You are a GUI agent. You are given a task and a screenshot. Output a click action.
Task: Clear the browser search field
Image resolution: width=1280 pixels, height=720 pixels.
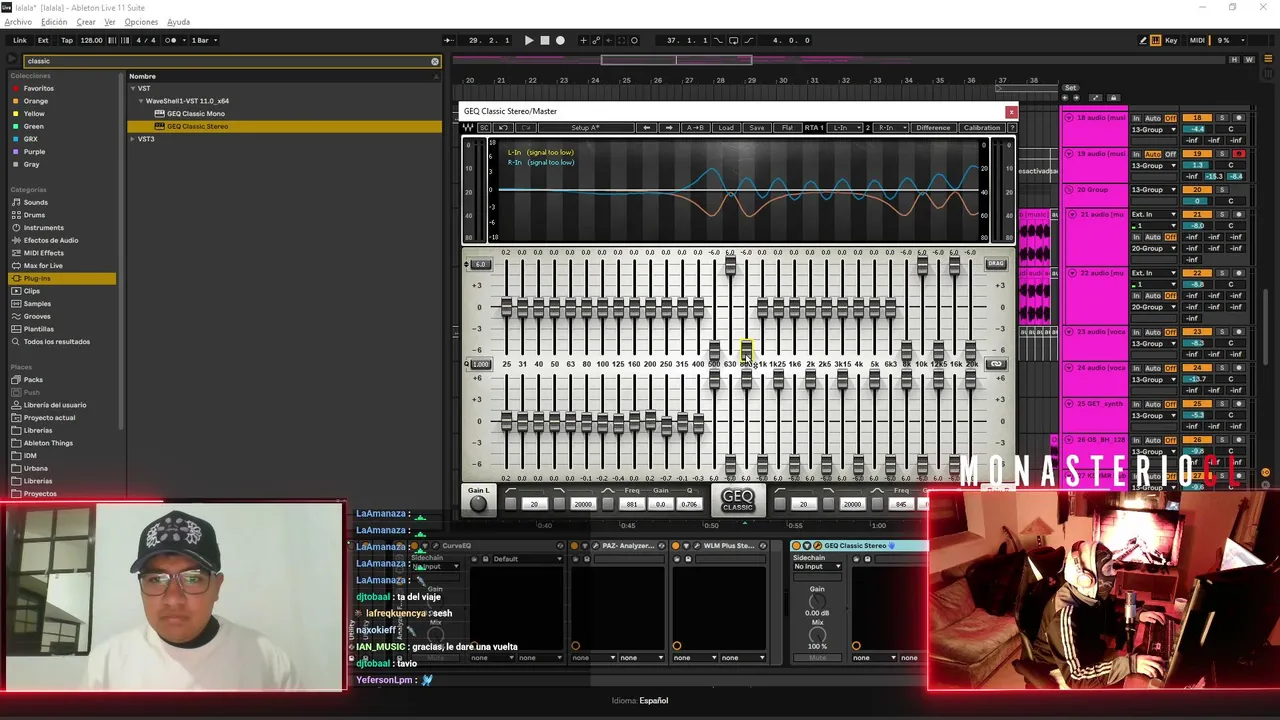click(x=435, y=61)
